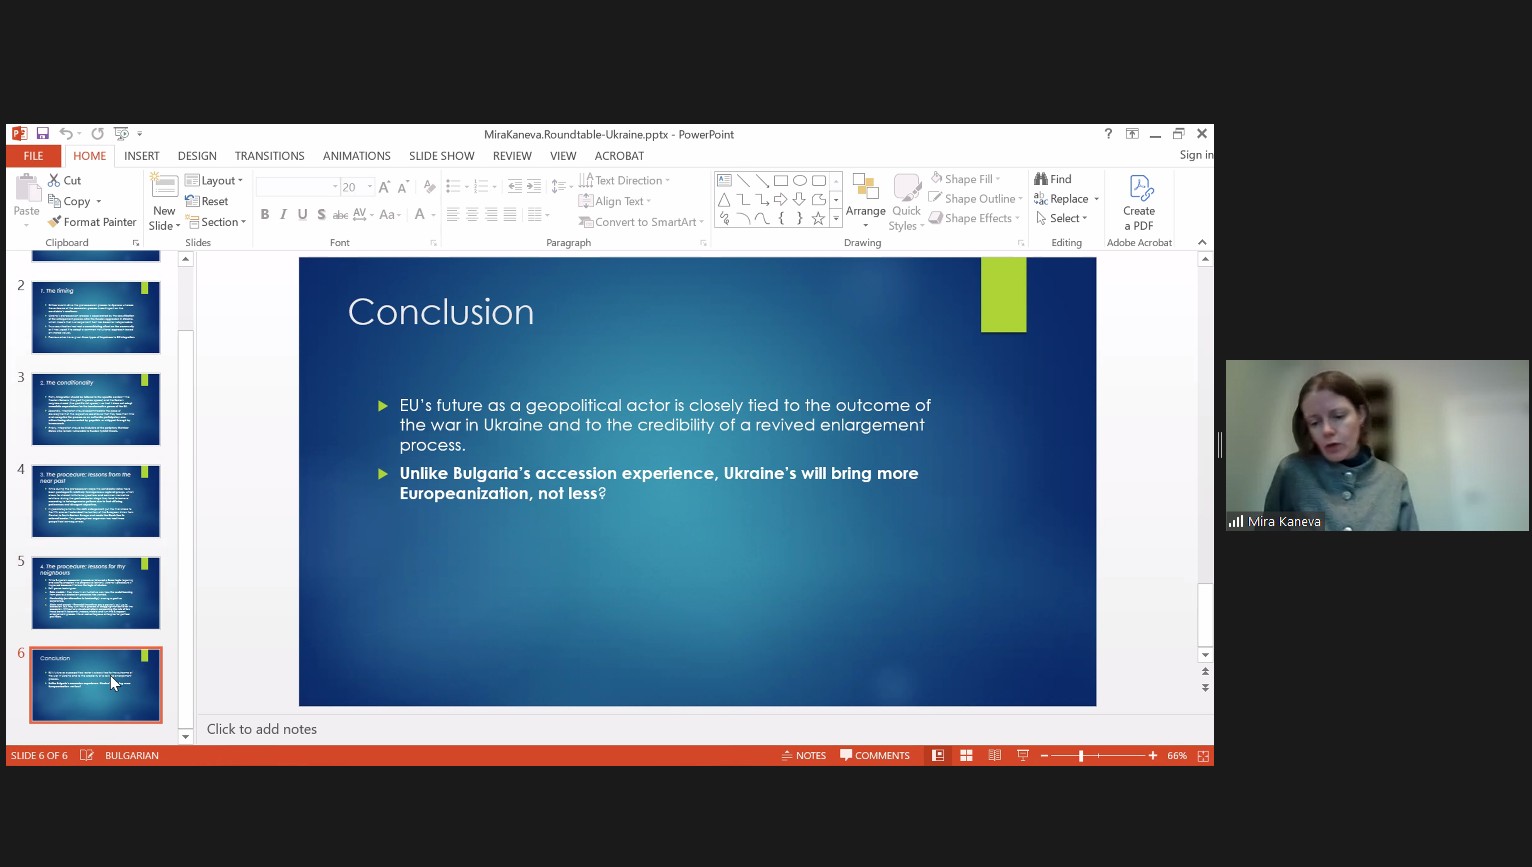Open the Section dropdown menu
Viewport: 1532px width, 867px height.
point(216,222)
